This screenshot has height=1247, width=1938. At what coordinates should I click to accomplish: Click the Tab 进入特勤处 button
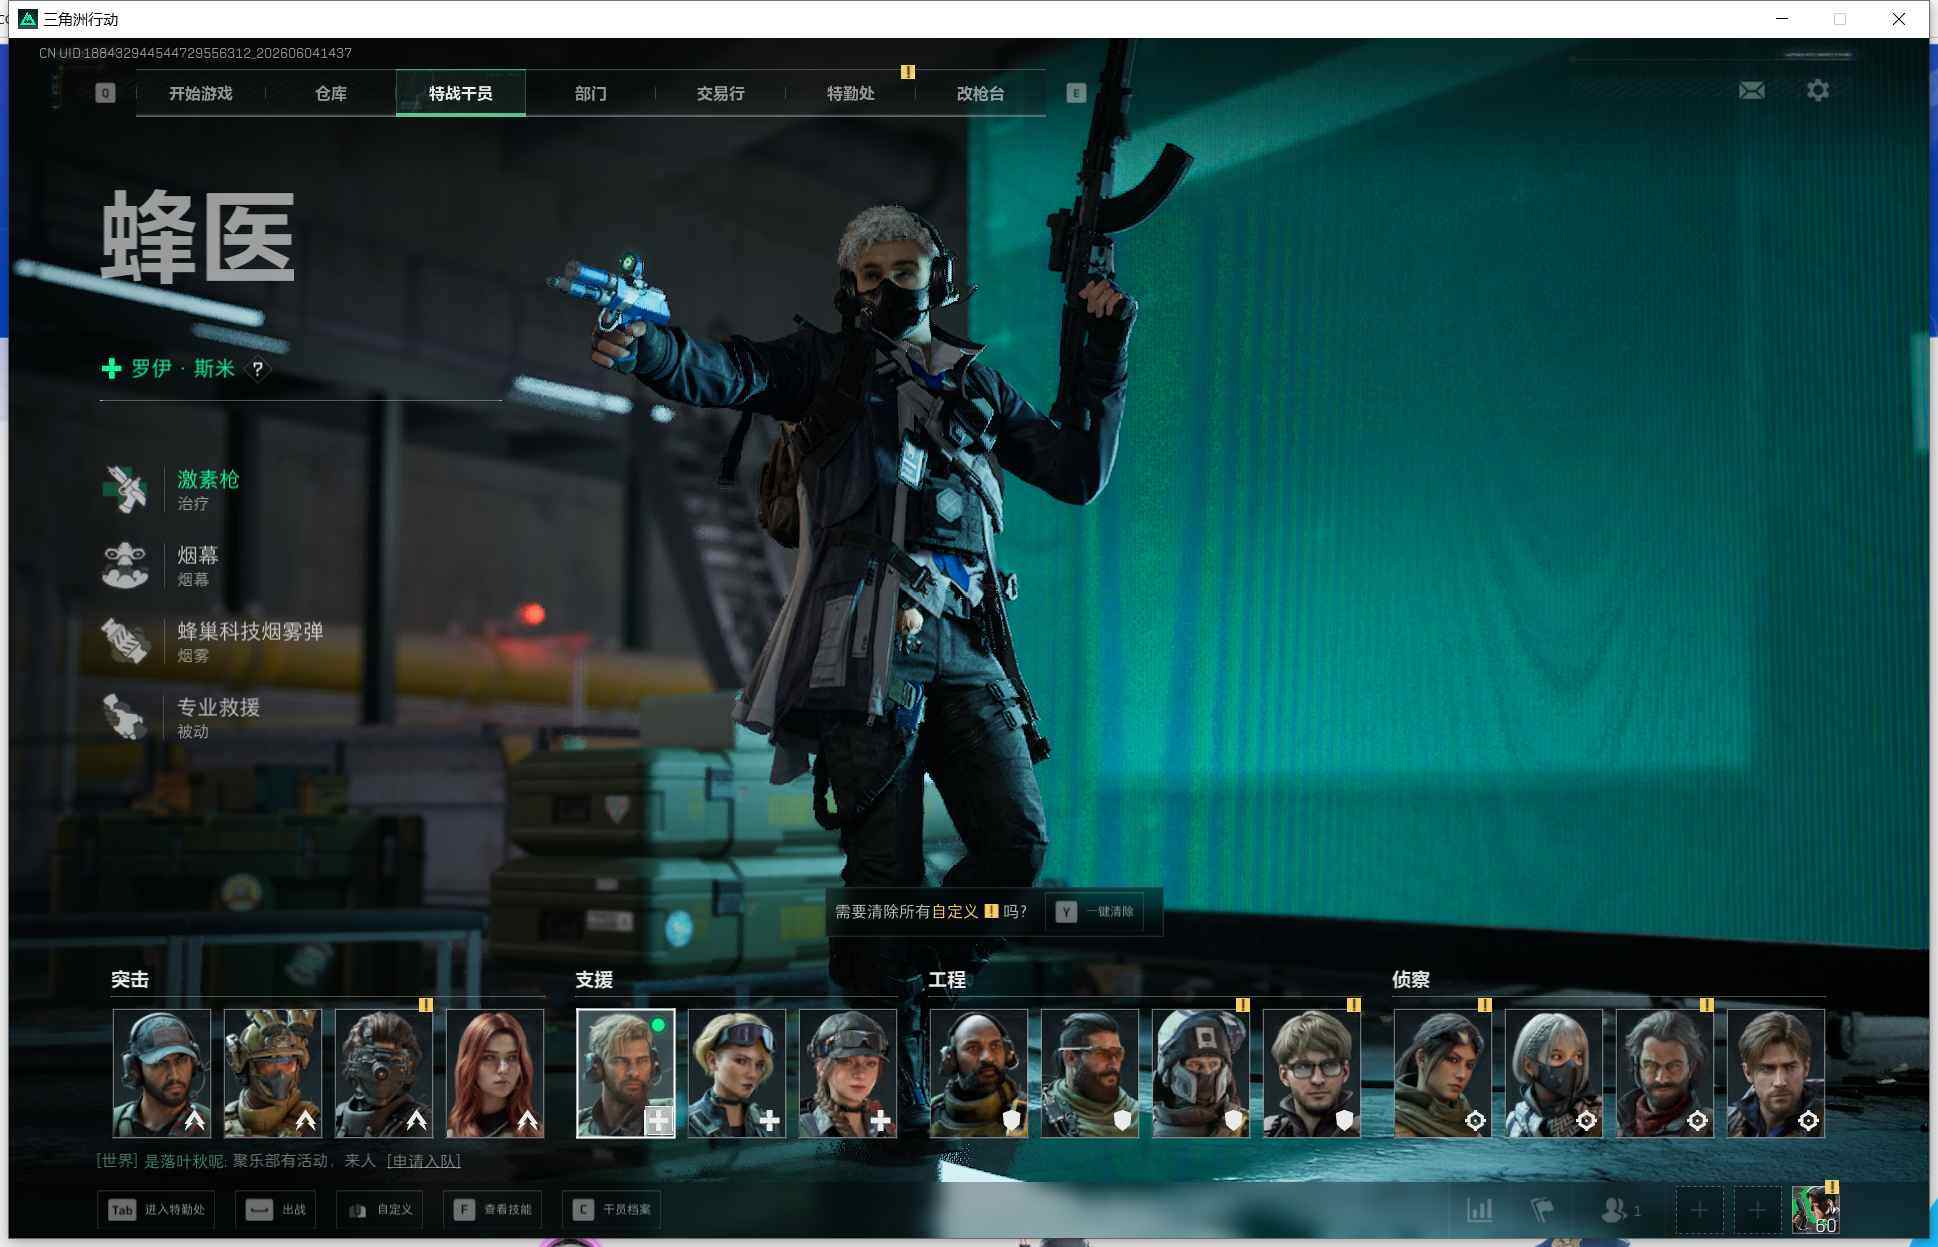pos(156,1210)
